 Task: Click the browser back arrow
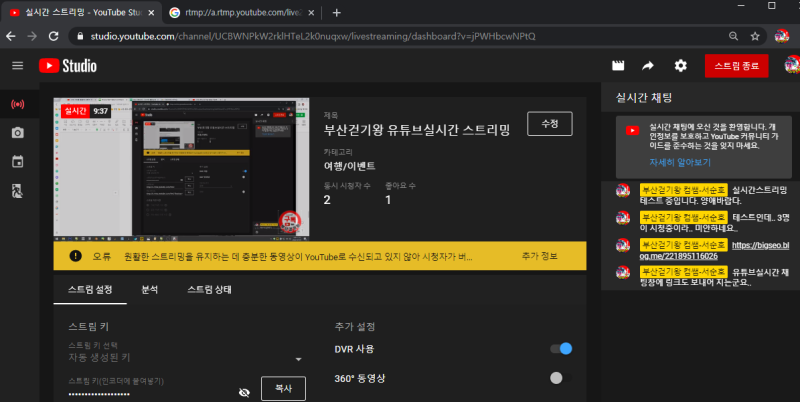tap(10, 36)
